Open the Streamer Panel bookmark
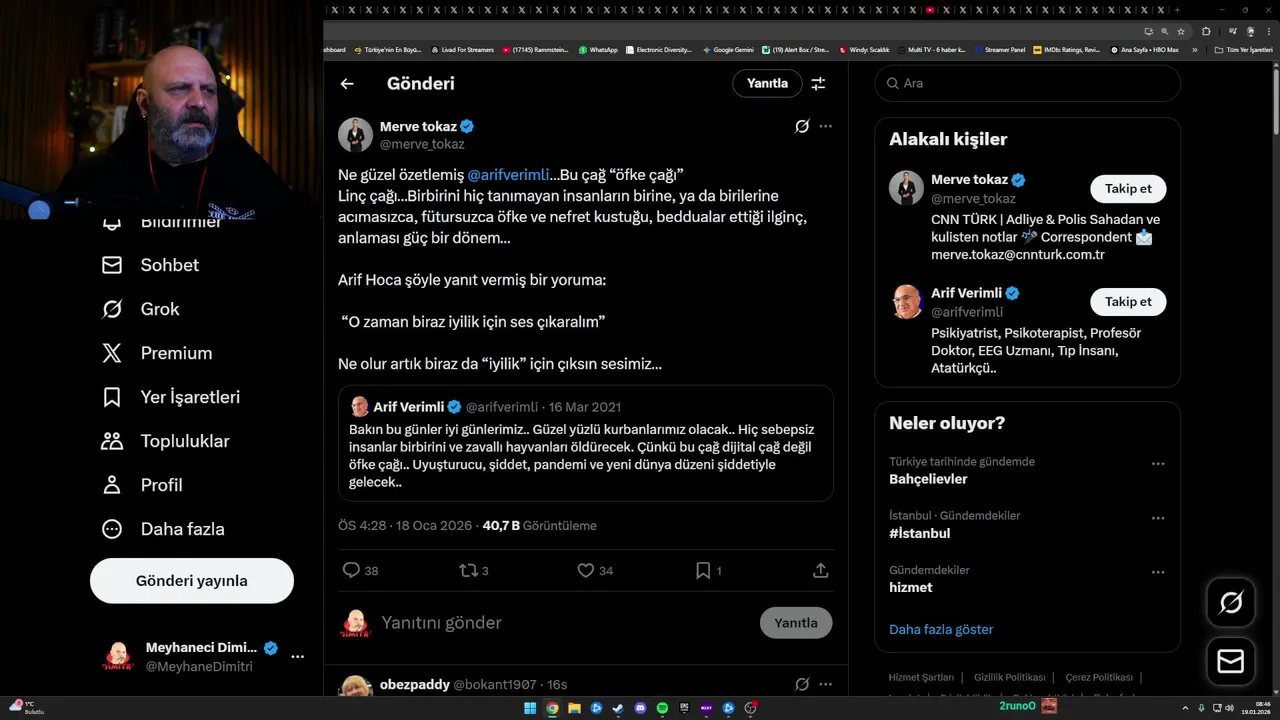 click(x=1000, y=49)
